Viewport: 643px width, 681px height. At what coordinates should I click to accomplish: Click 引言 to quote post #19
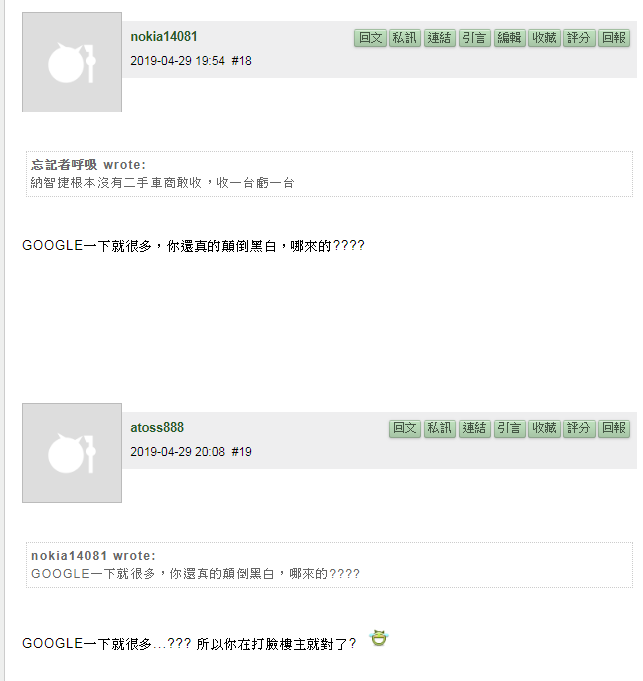click(509, 429)
